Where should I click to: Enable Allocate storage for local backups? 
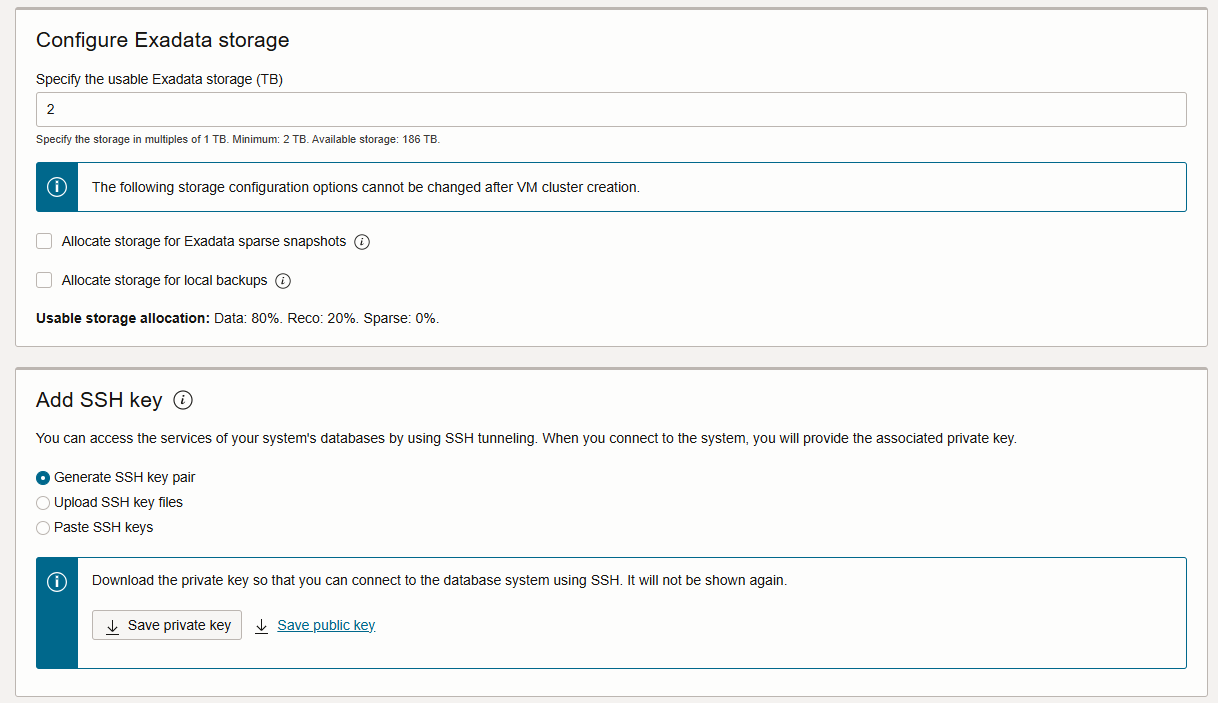[x=44, y=280]
